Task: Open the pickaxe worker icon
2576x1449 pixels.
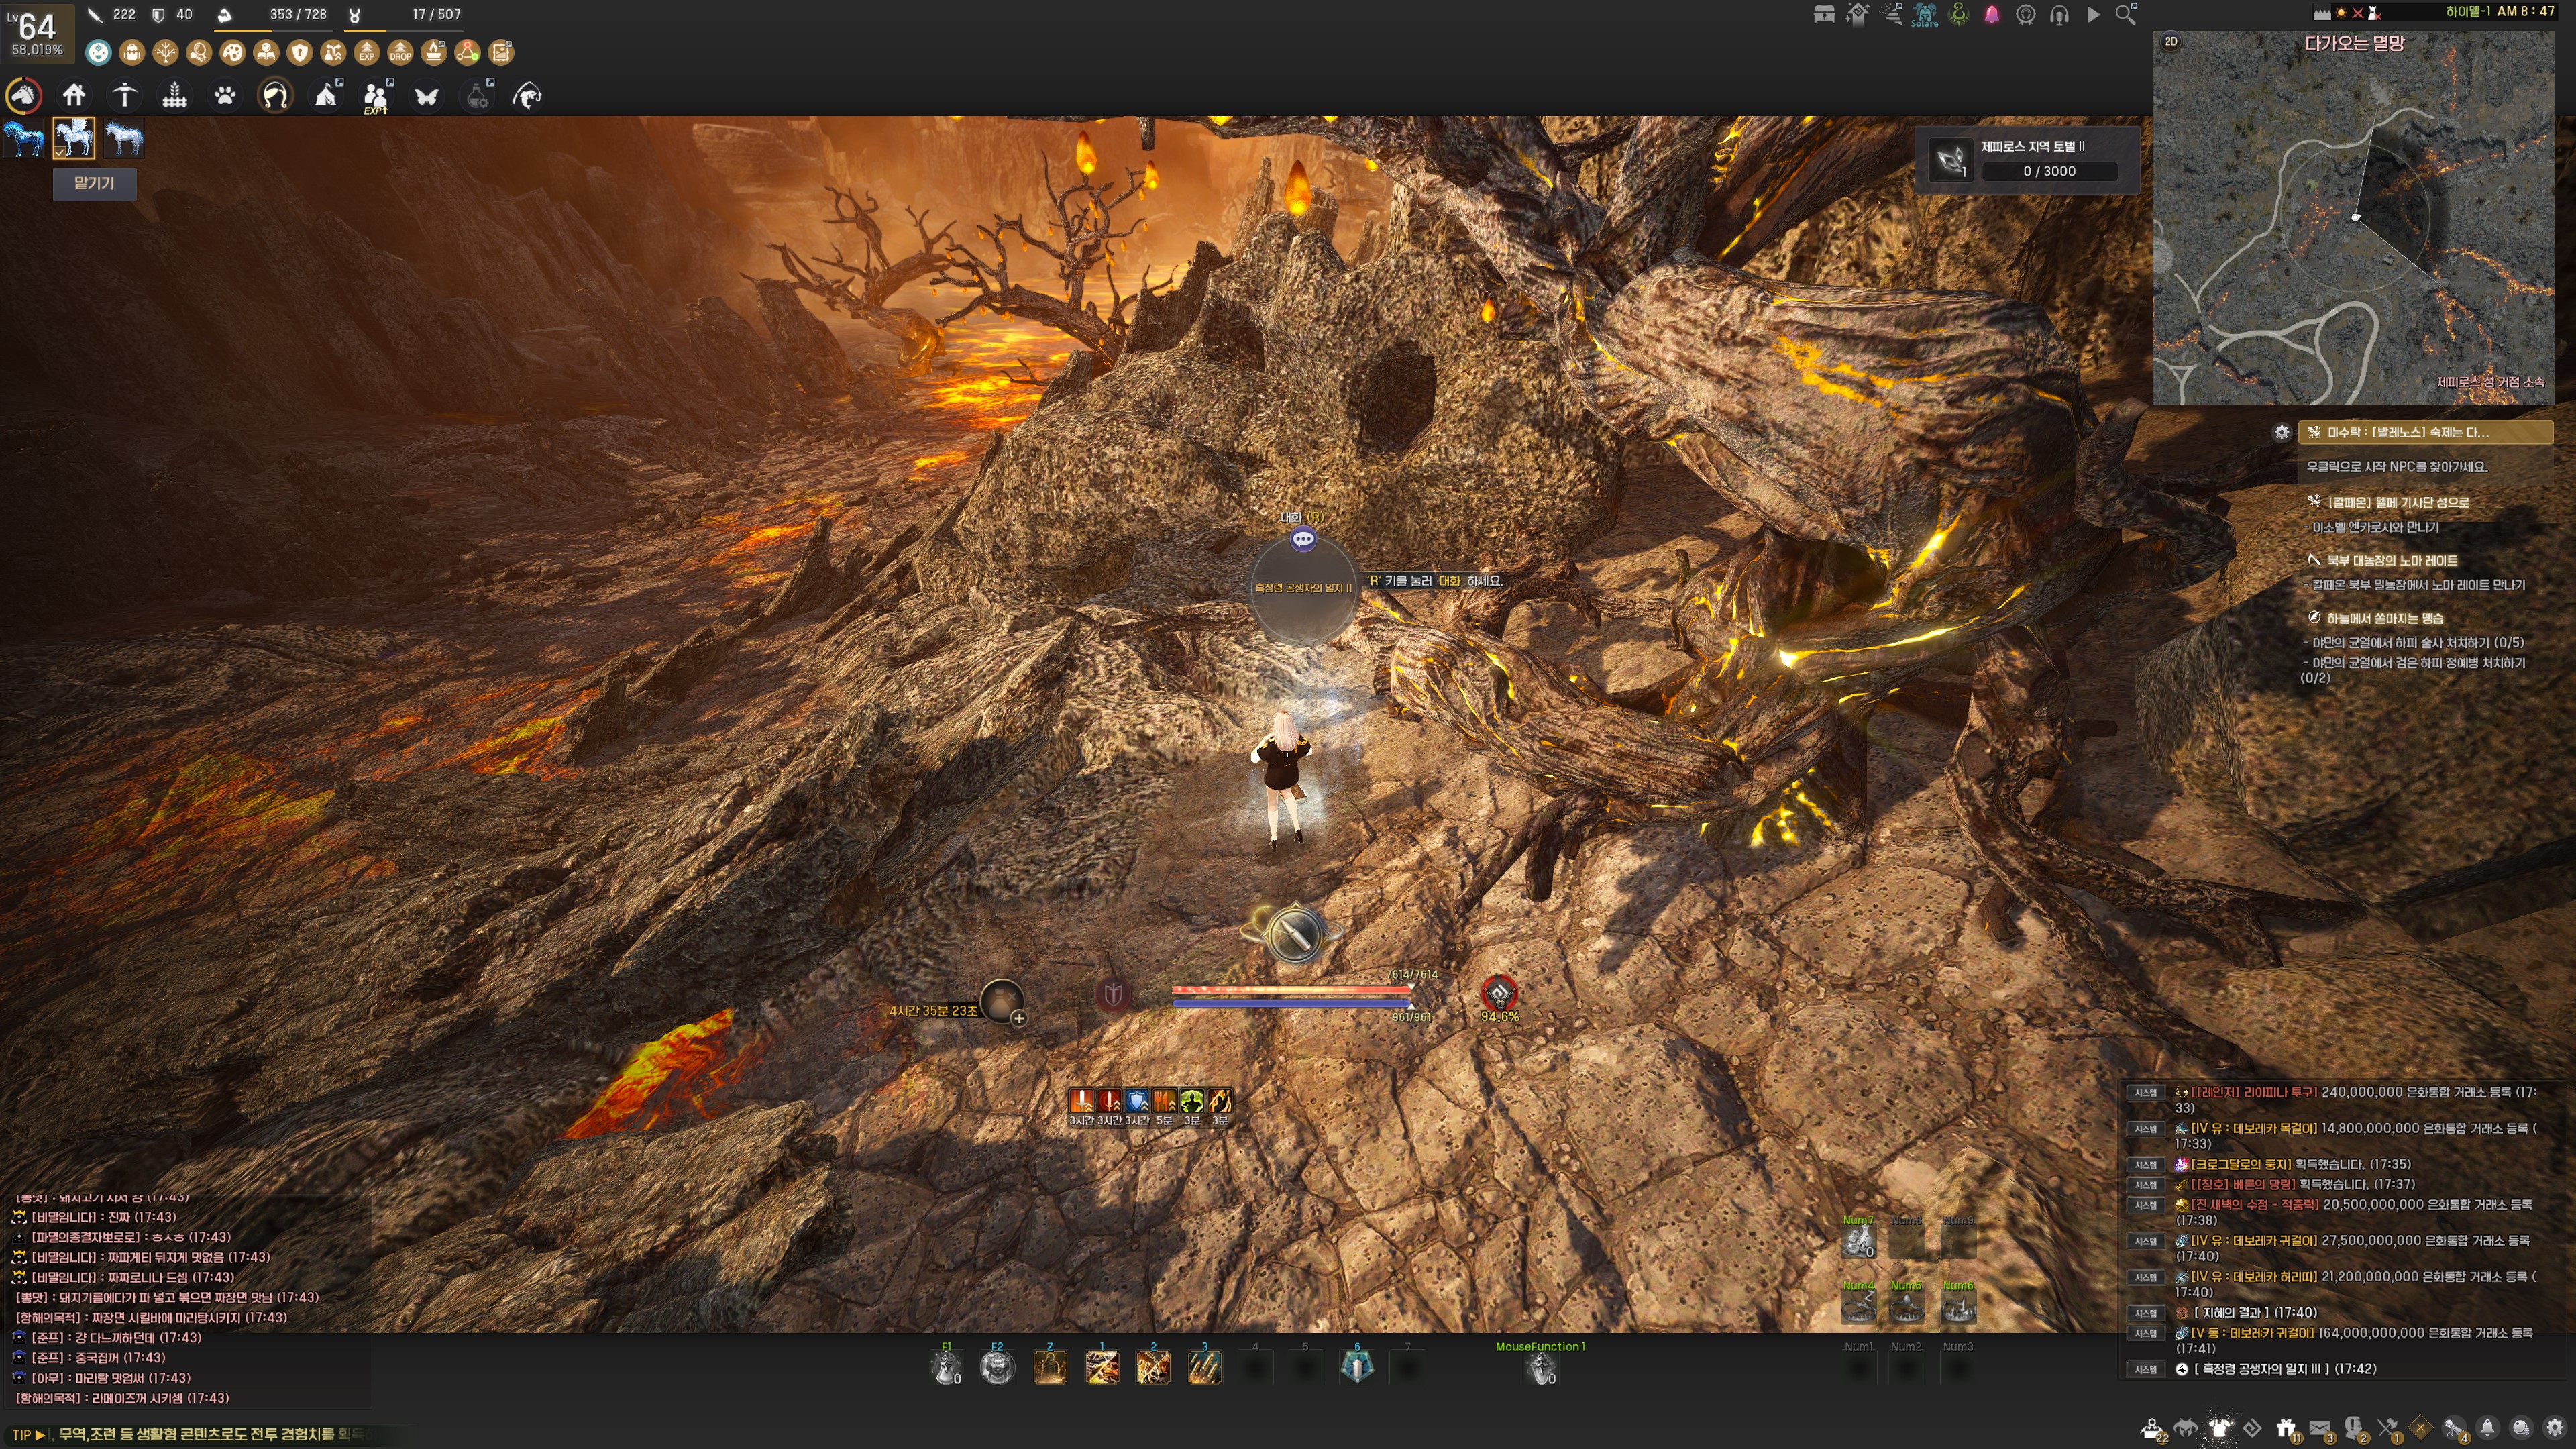Action: click(x=124, y=96)
